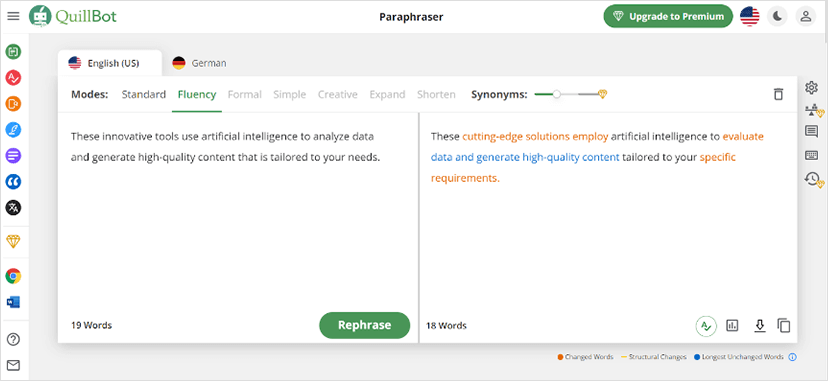Image resolution: width=828 pixels, height=381 pixels.
Task: Open the Translator sidebar icon
Action: (13, 207)
